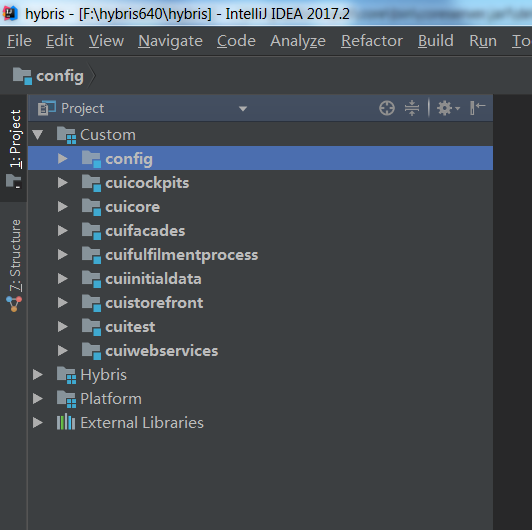This screenshot has height=530, width=532.
Task: Click the cuitest module folder icon
Action: [x=91, y=327]
